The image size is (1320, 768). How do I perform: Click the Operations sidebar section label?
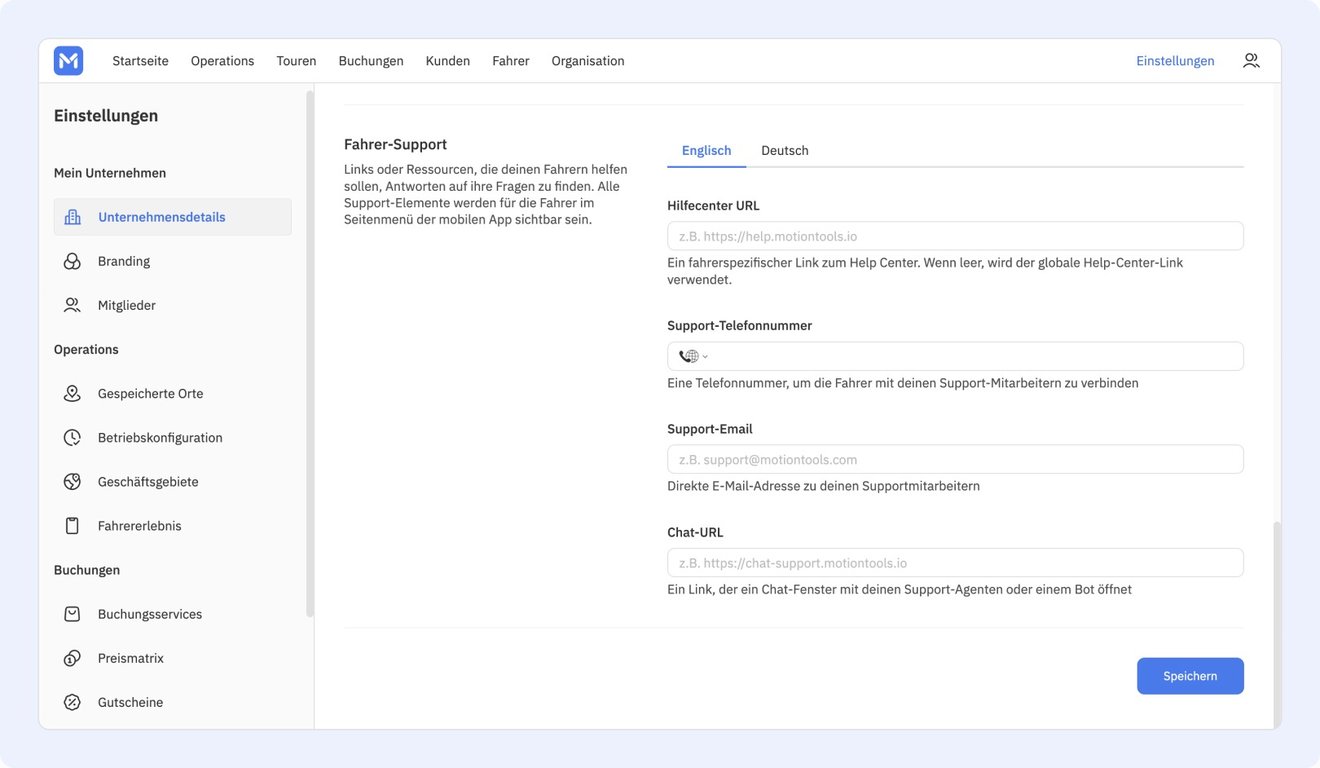86,349
